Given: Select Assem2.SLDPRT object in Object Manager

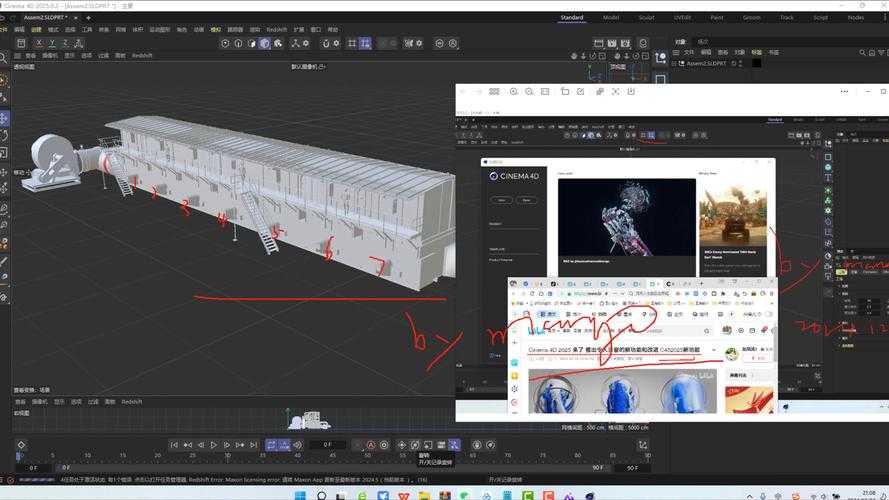Looking at the screenshot, I should 706,63.
